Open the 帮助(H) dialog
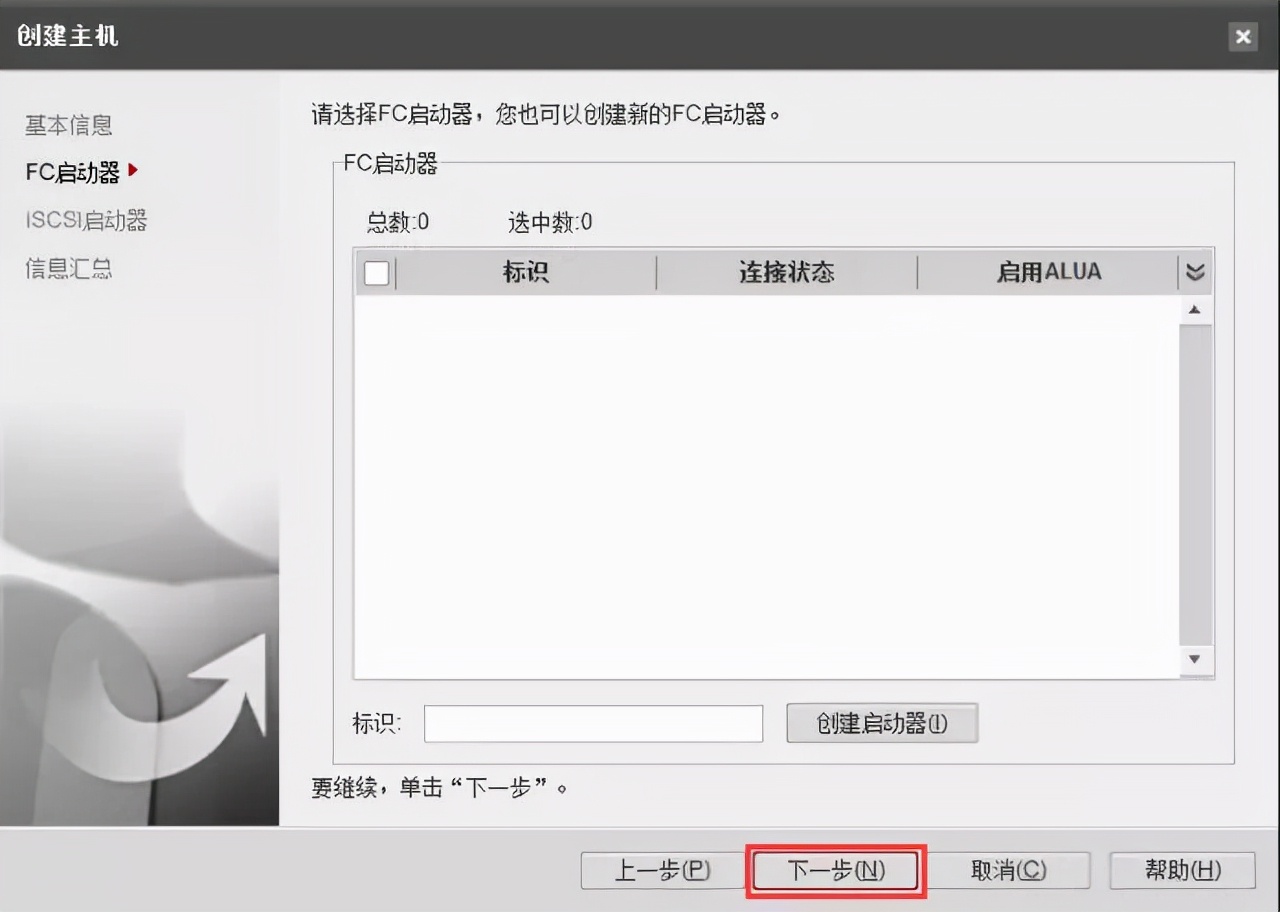 pos(1182,869)
